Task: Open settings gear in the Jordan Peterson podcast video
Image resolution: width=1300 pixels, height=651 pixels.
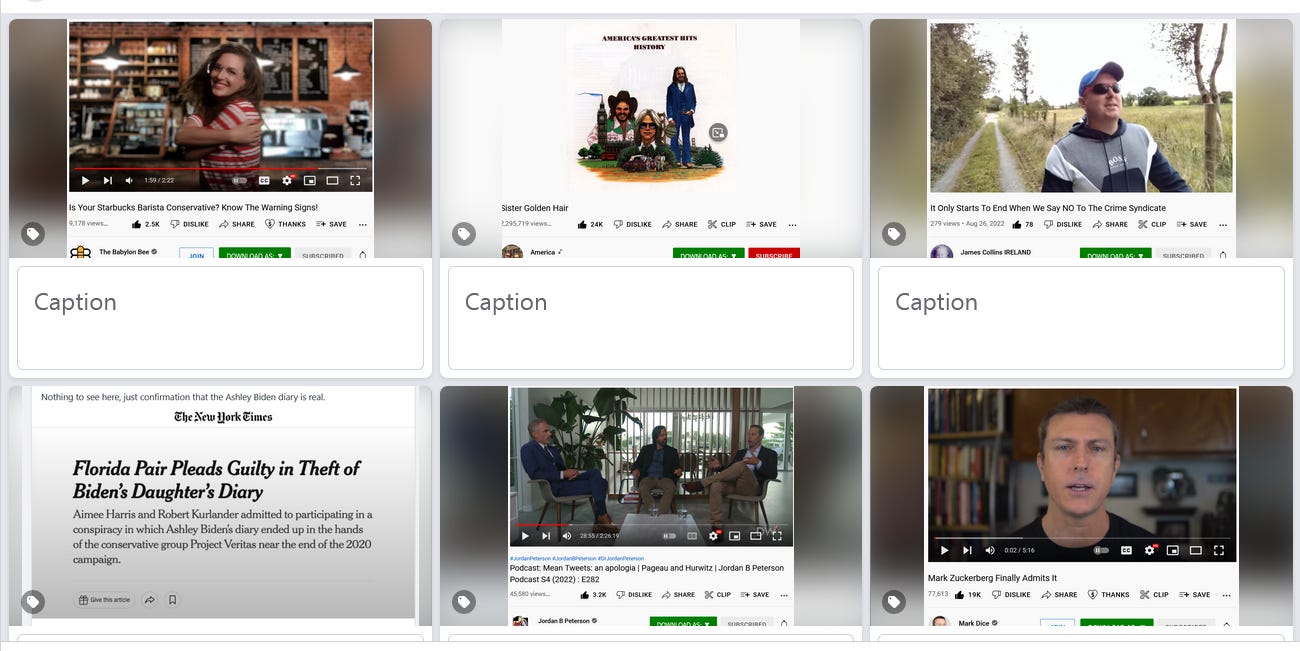Action: tap(713, 536)
